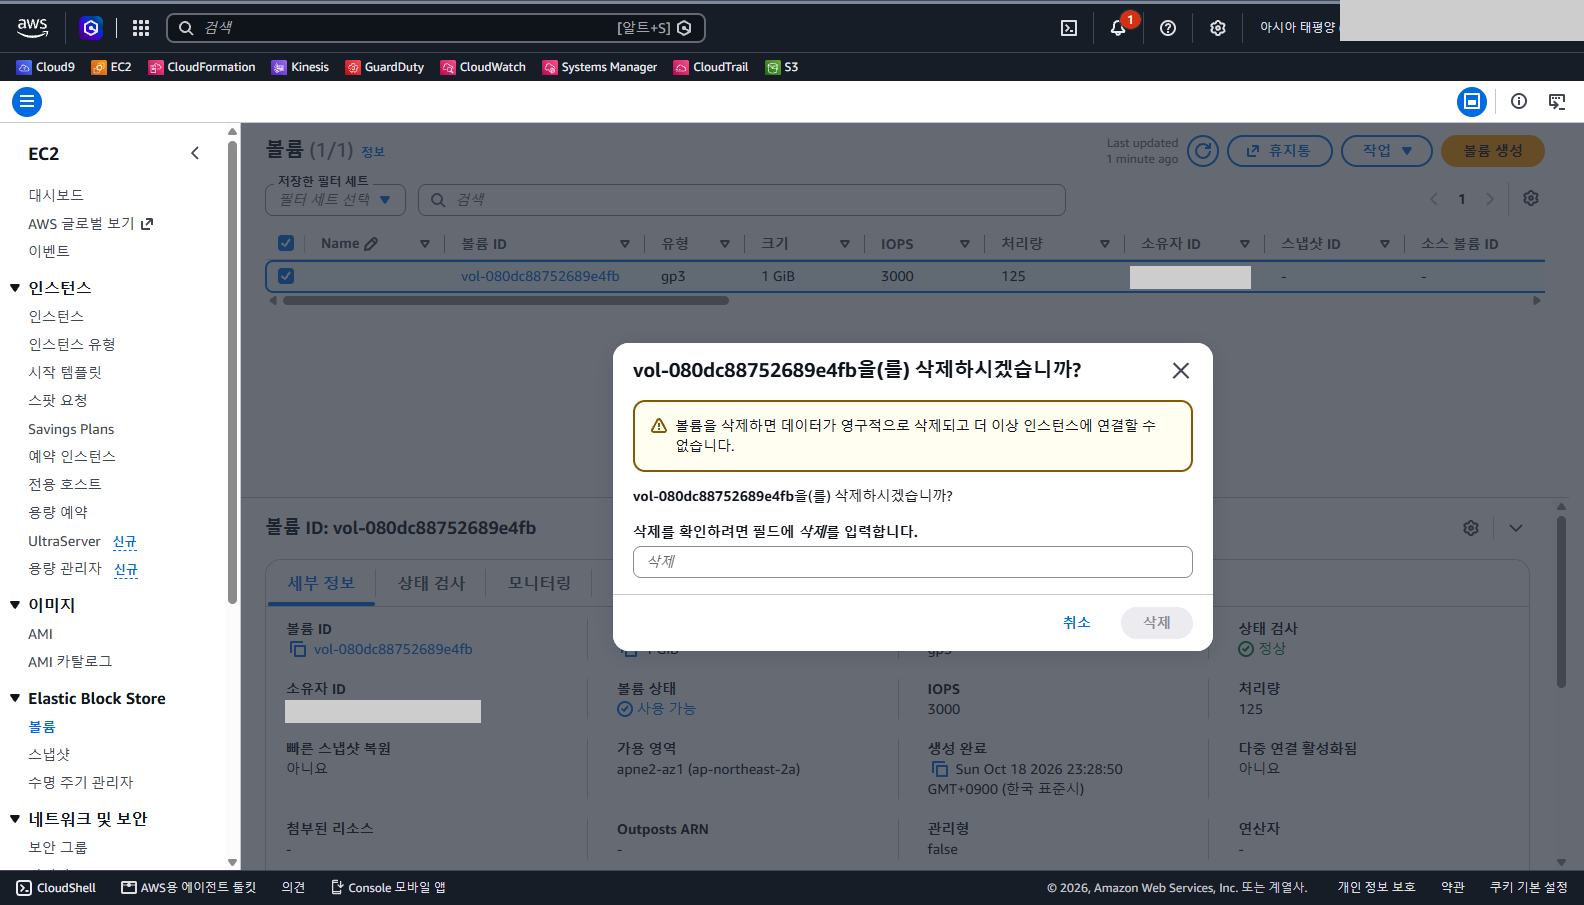Toggle the select-all volumes checkbox
Screen dimensions: 1584x905
286,243
